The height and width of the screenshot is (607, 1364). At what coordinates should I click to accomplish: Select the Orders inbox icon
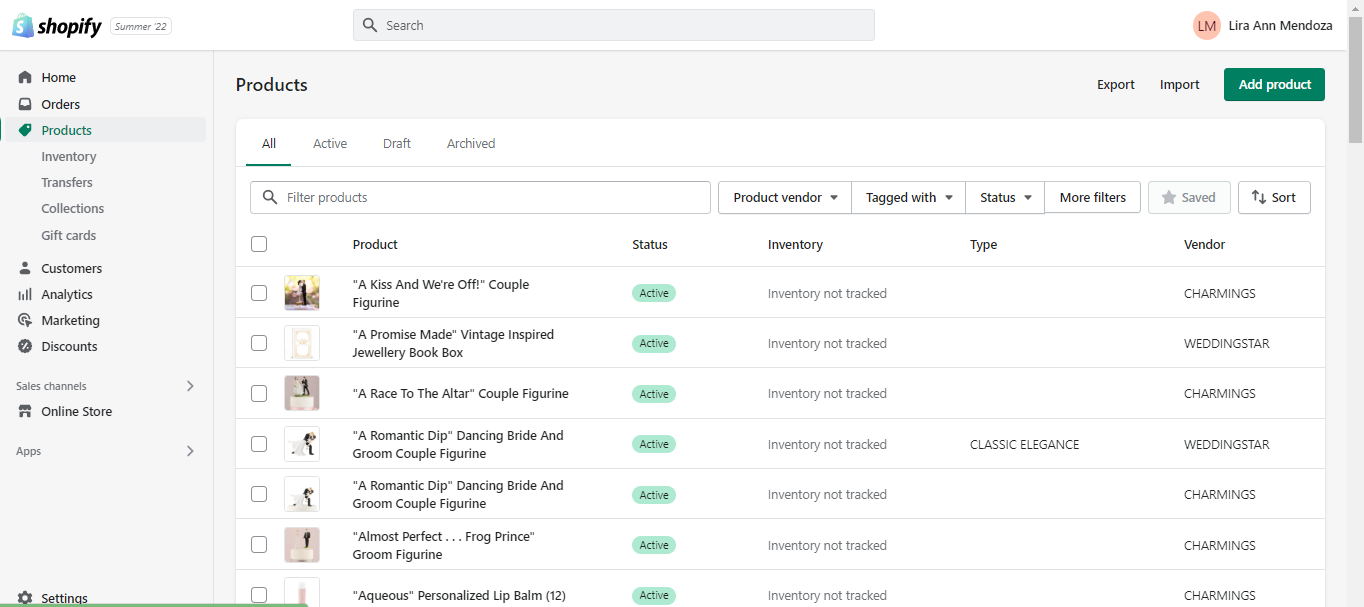[25, 104]
